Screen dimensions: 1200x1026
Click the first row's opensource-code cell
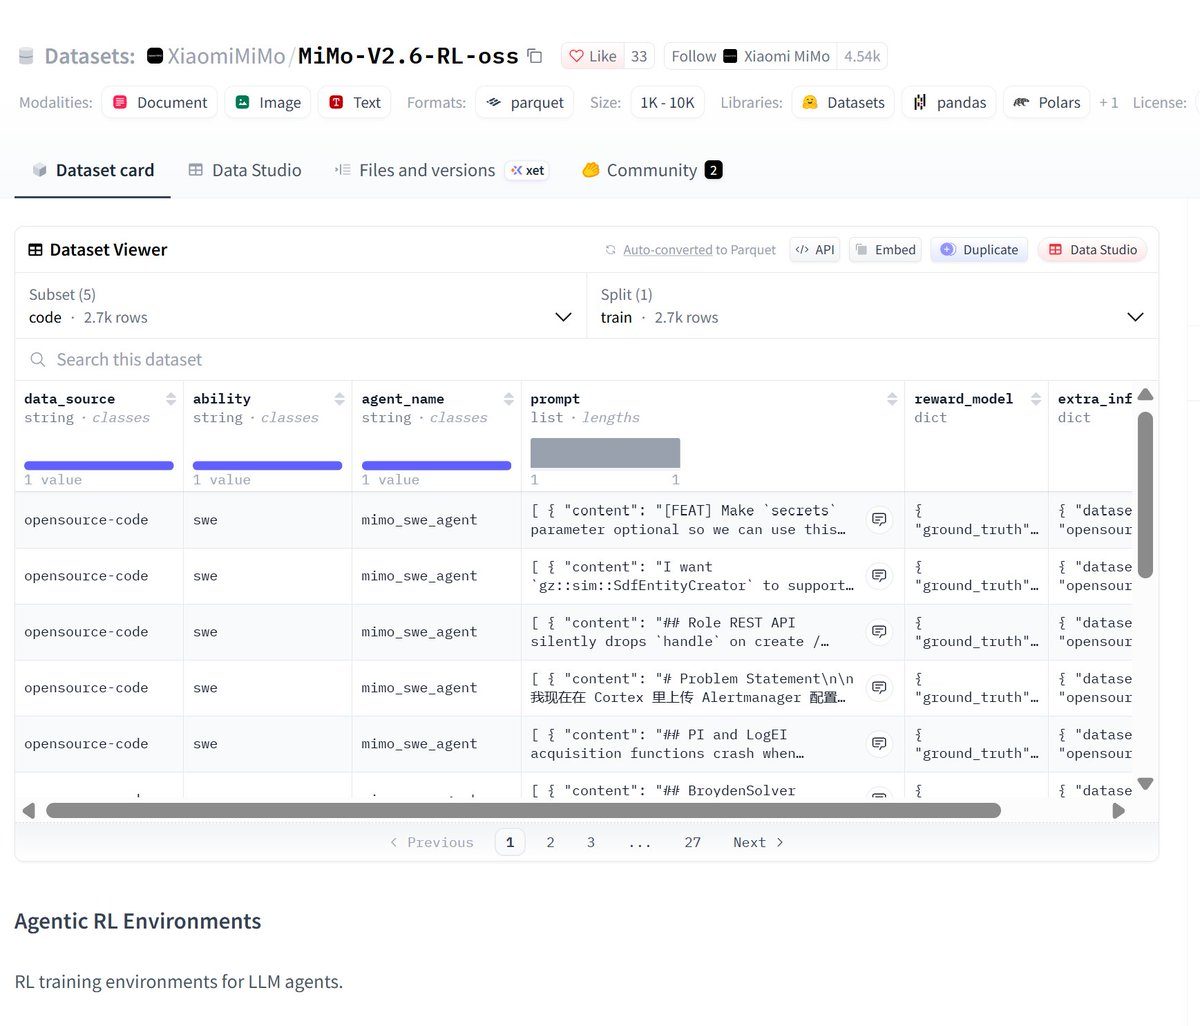(x=99, y=520)
